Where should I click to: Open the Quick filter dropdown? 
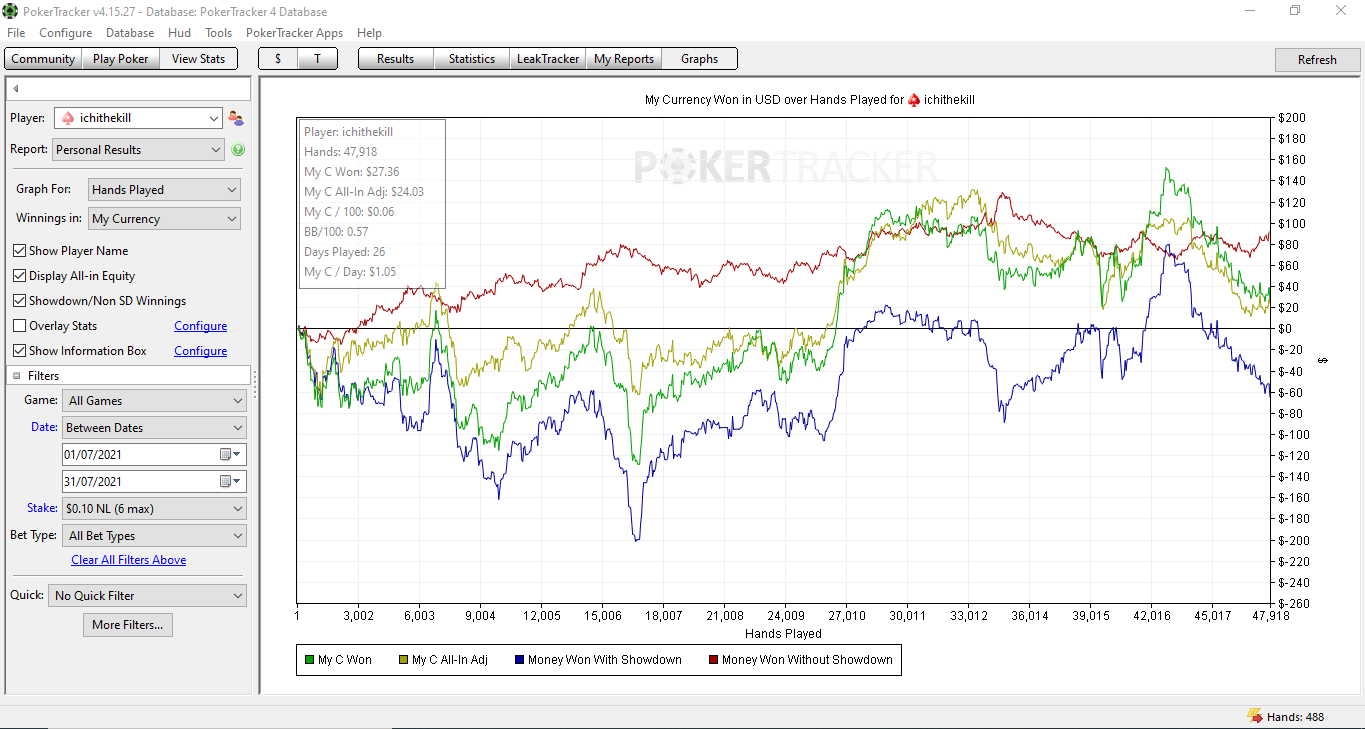pyautogui.click(x=147, y=596)
